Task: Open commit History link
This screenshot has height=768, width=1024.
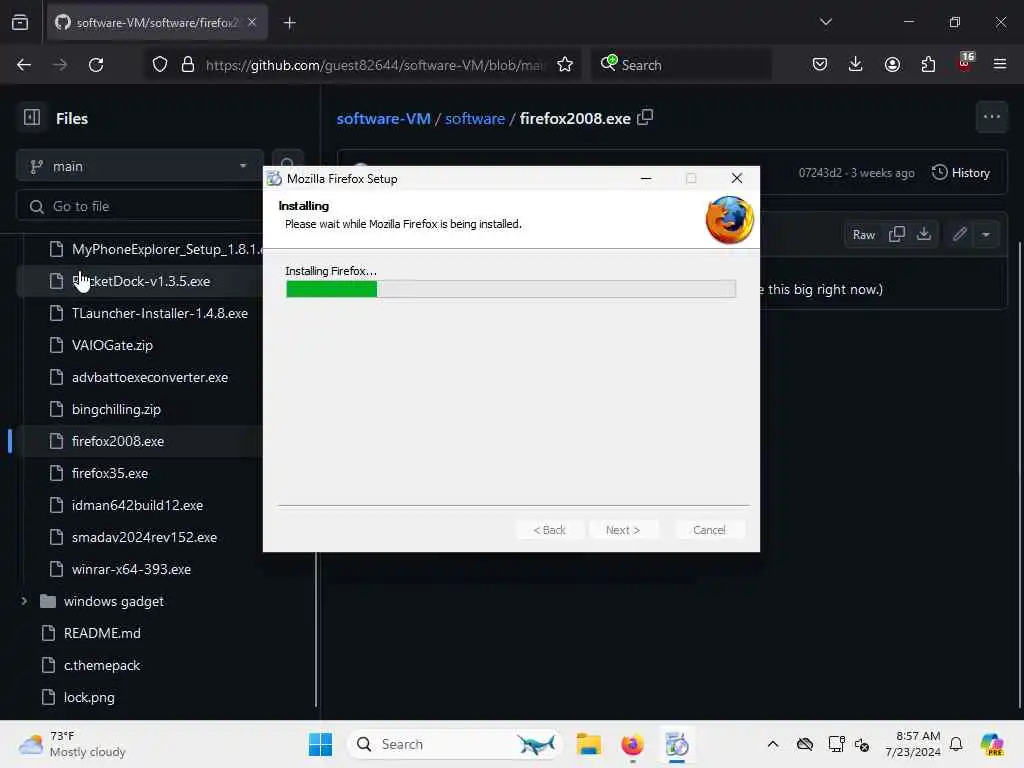Action: [961, 173]
